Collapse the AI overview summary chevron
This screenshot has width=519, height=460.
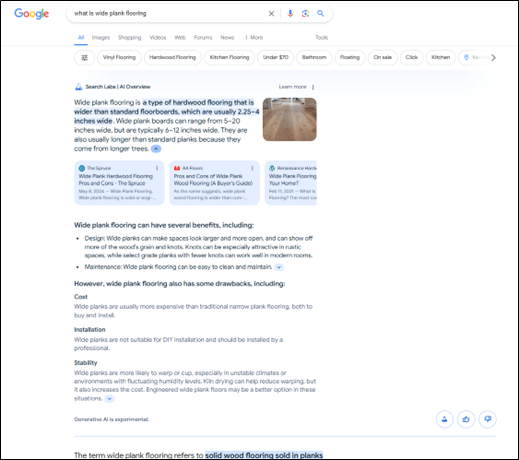(x=156, y=149)
